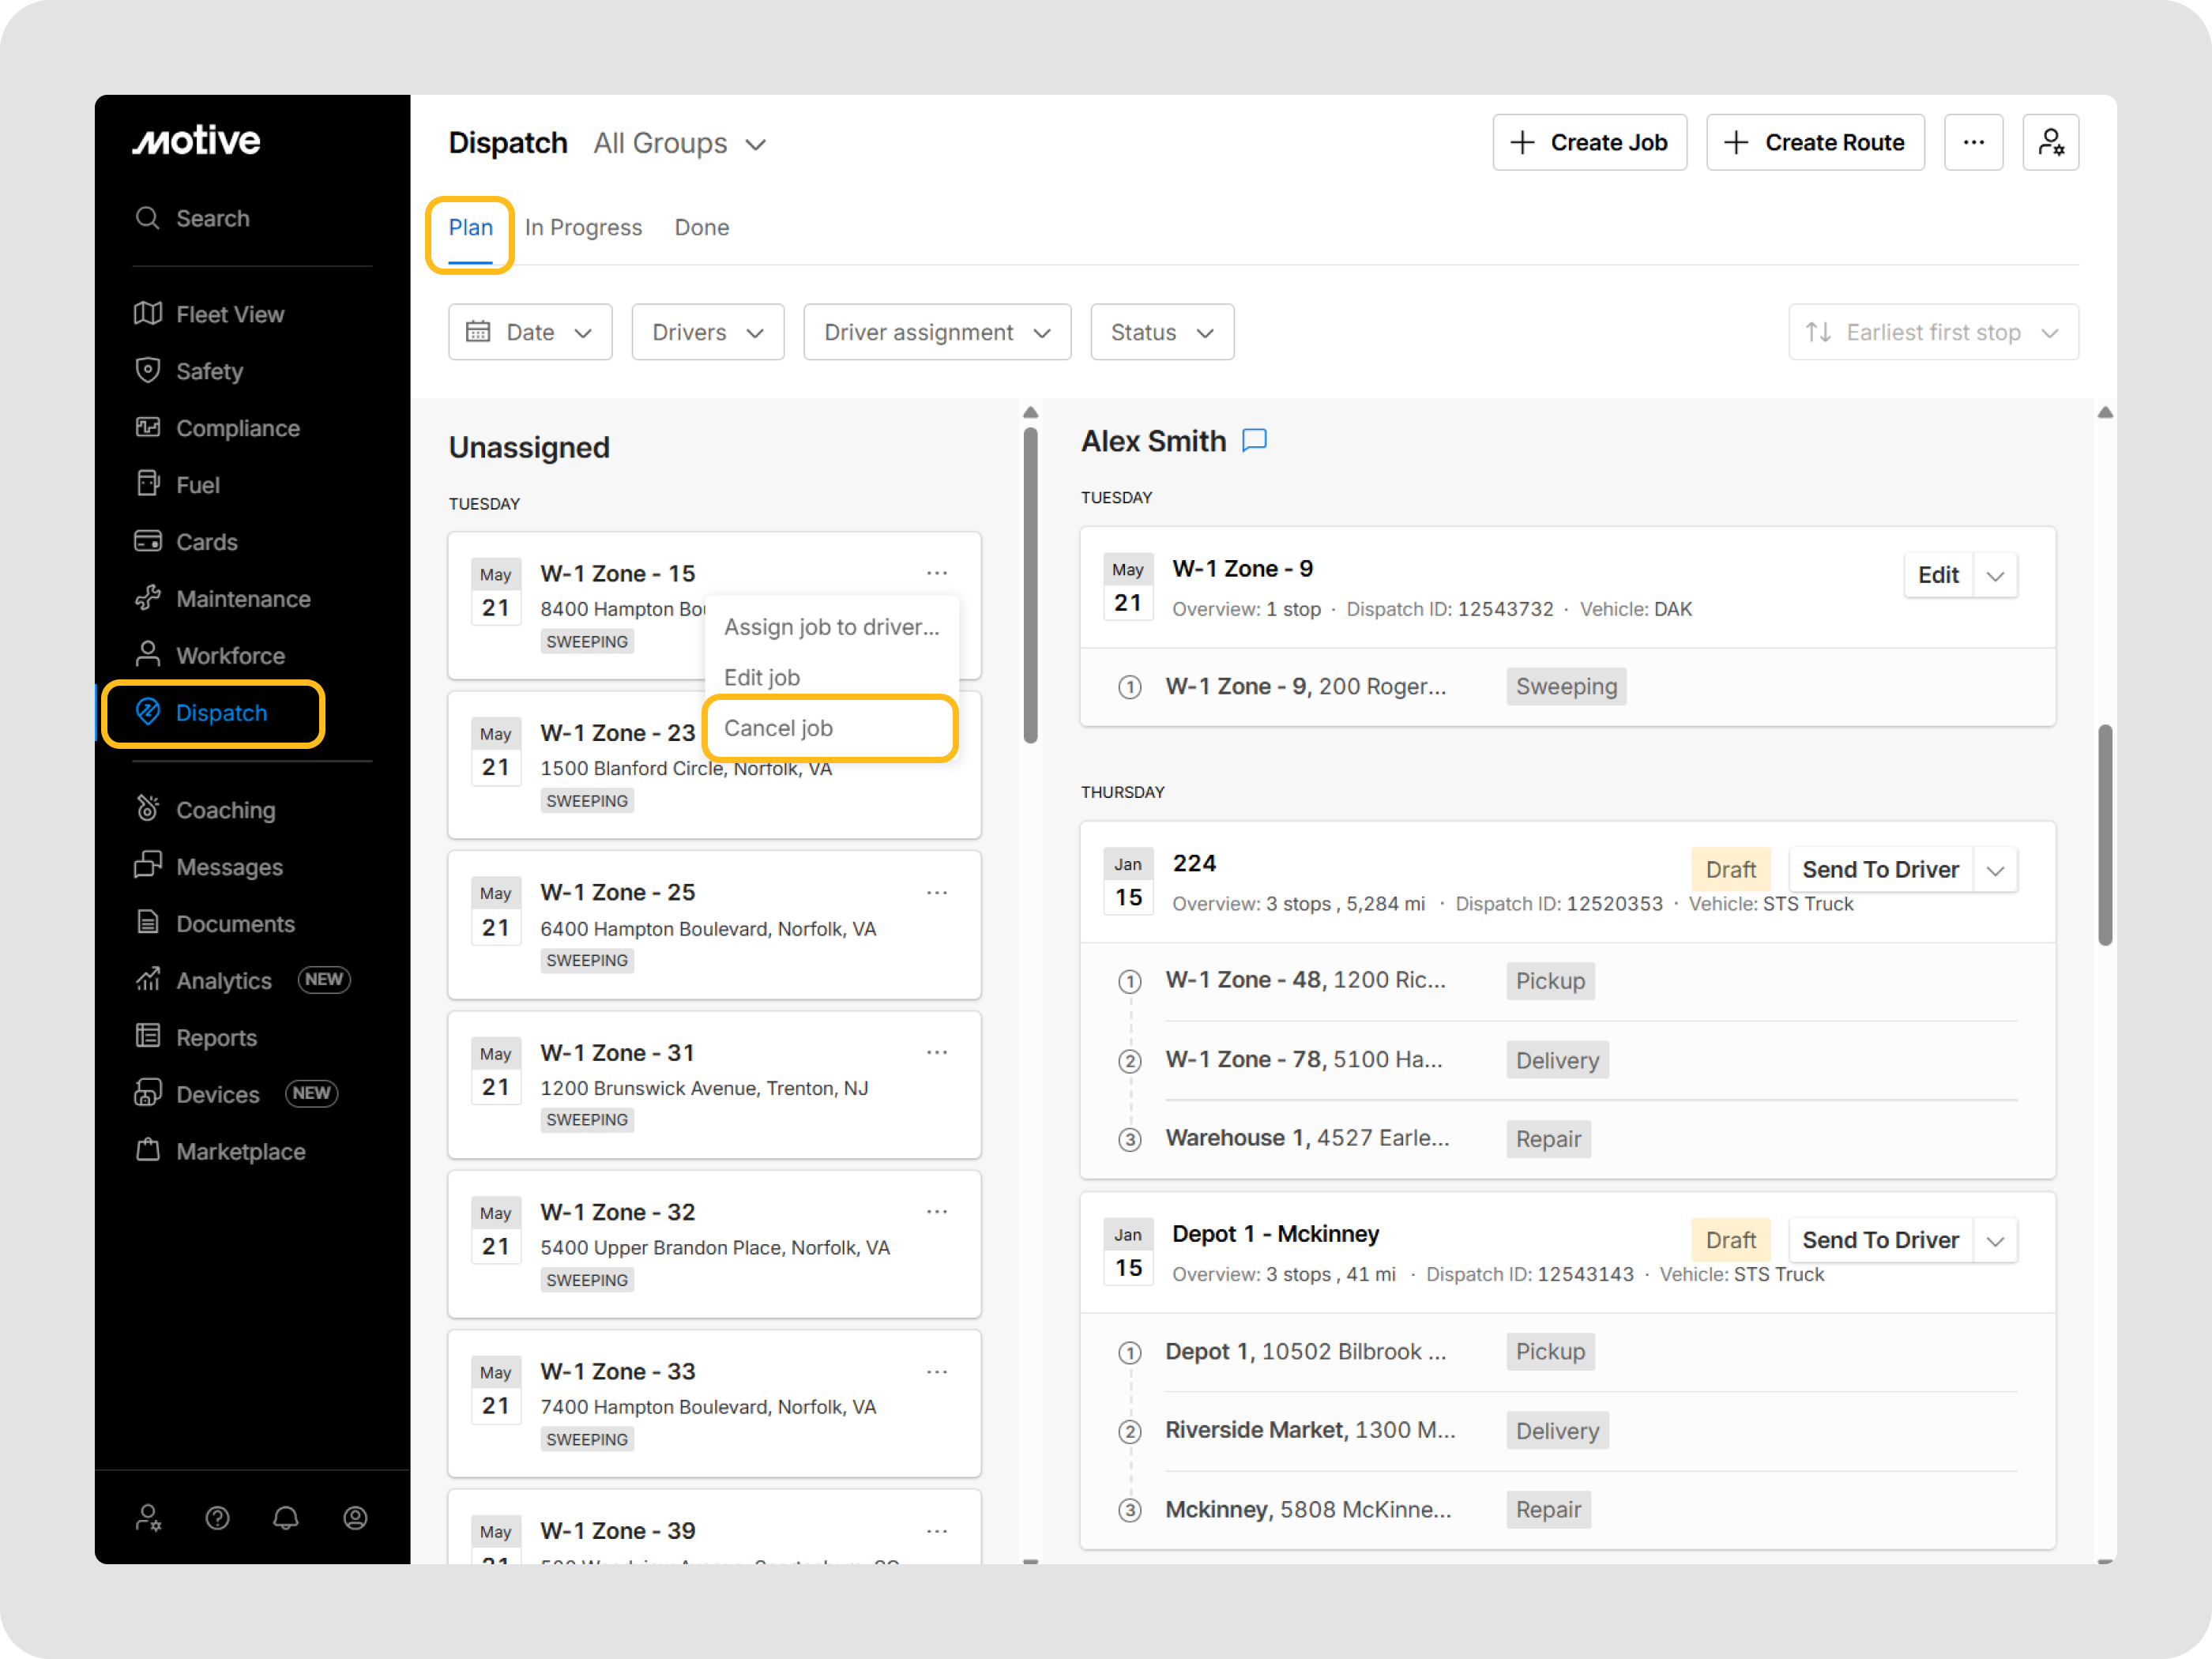Switch to the In Progress tab
Viewport: 2212px width, 1659px height.
pos(583,228)
